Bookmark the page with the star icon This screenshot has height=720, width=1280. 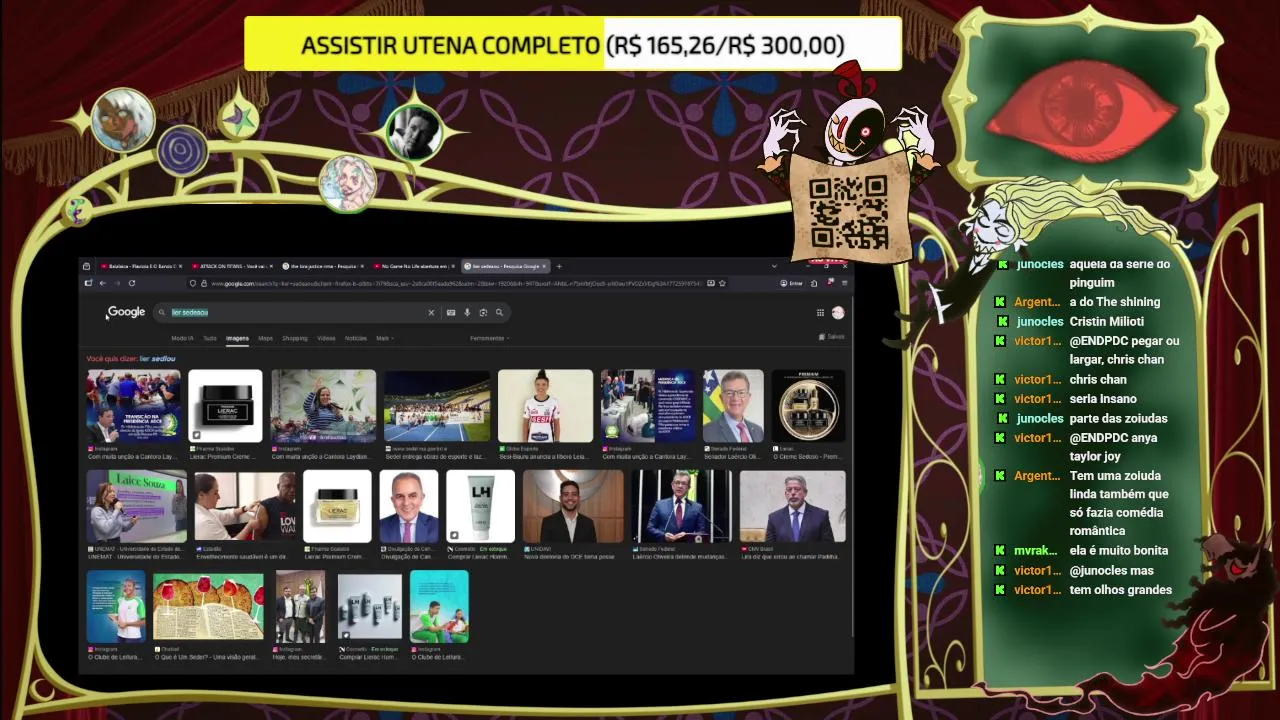click(x=722, y=283)
